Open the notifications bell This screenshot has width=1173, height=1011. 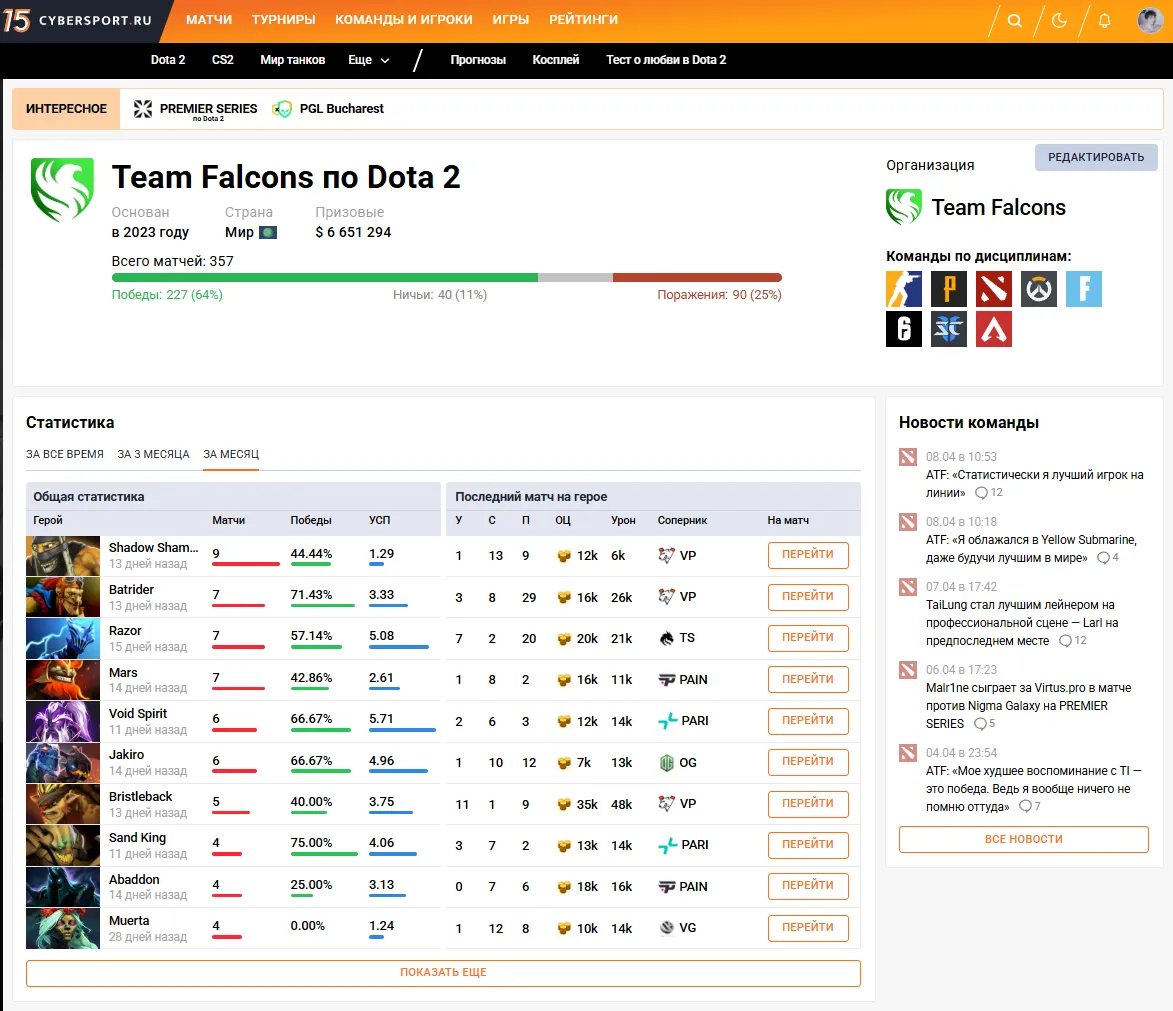click(x=1104, y=21)
